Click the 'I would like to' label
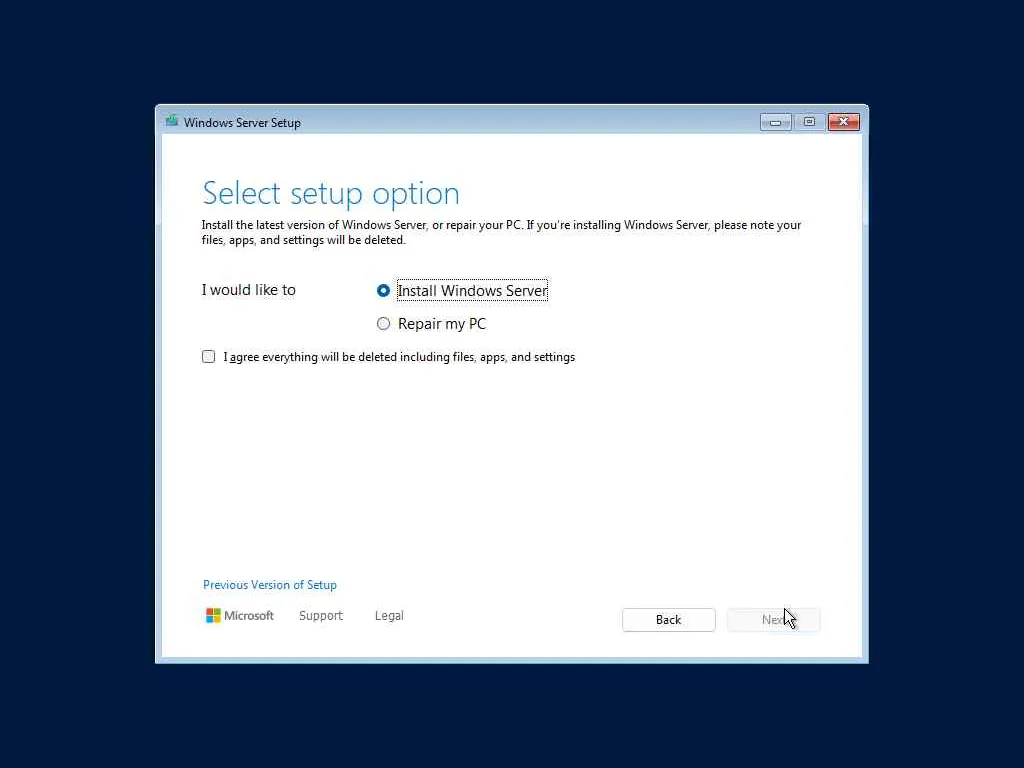 coord(249,290)
